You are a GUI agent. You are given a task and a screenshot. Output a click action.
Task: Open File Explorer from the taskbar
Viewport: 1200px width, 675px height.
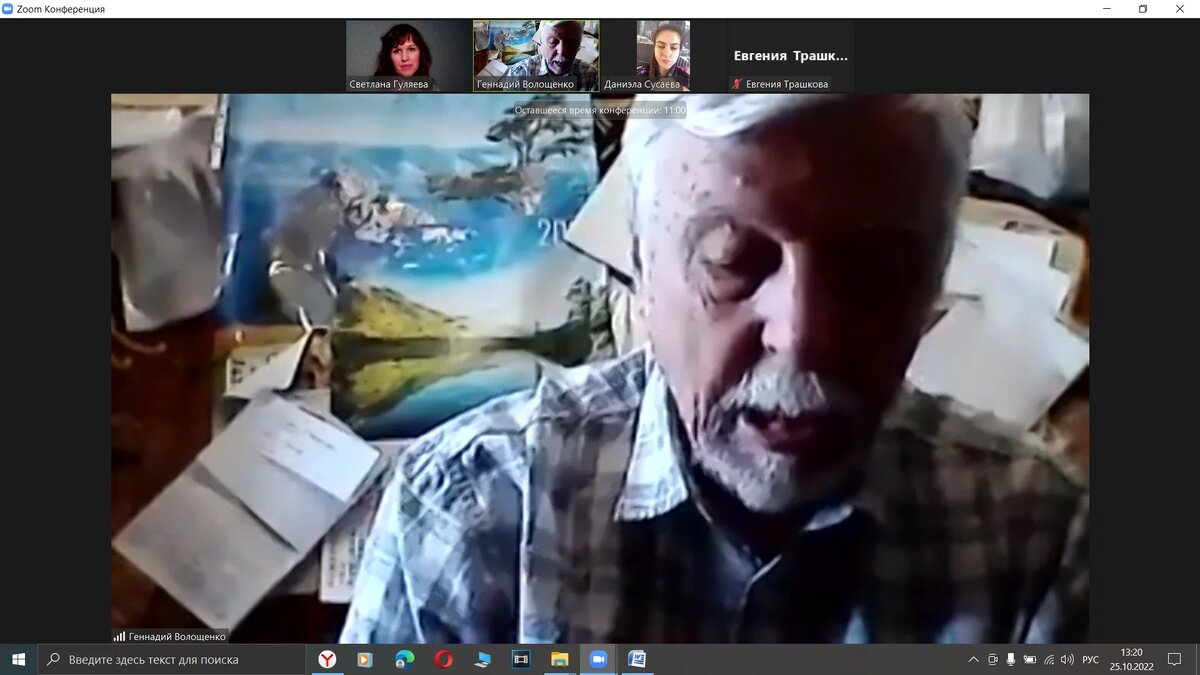(560, 659)
